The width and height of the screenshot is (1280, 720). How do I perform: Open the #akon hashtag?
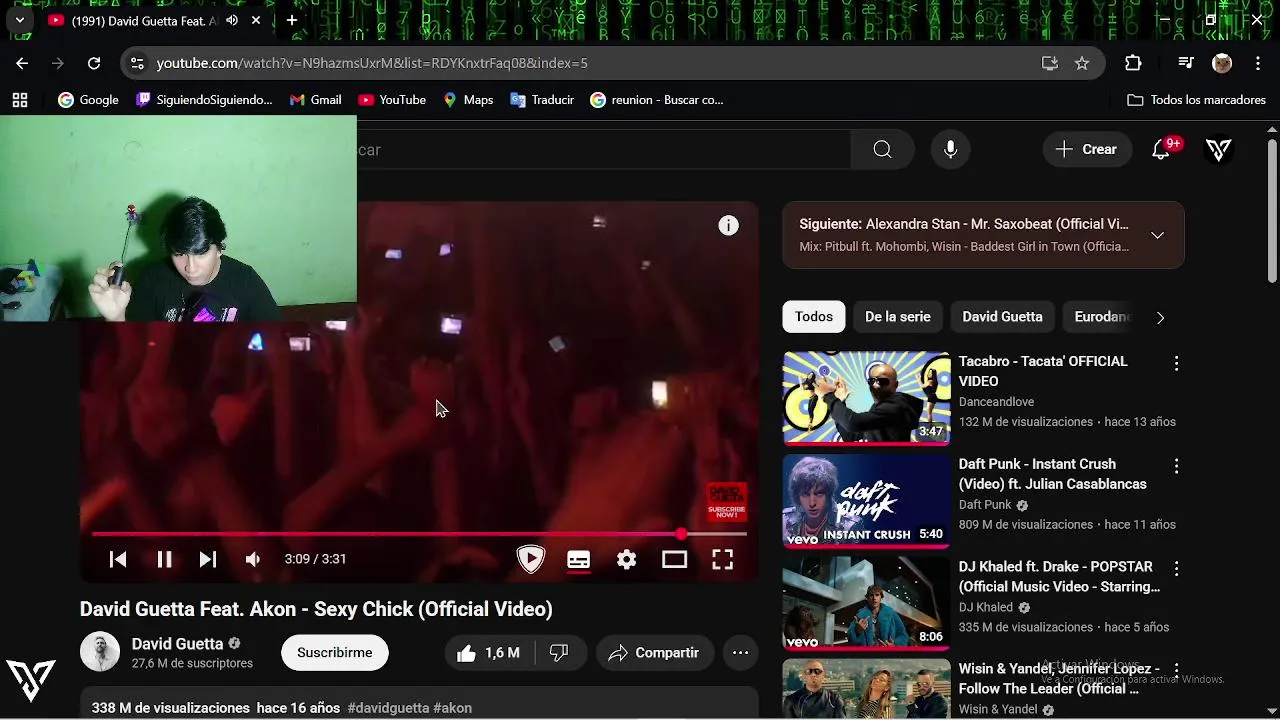tap(452, 708)
